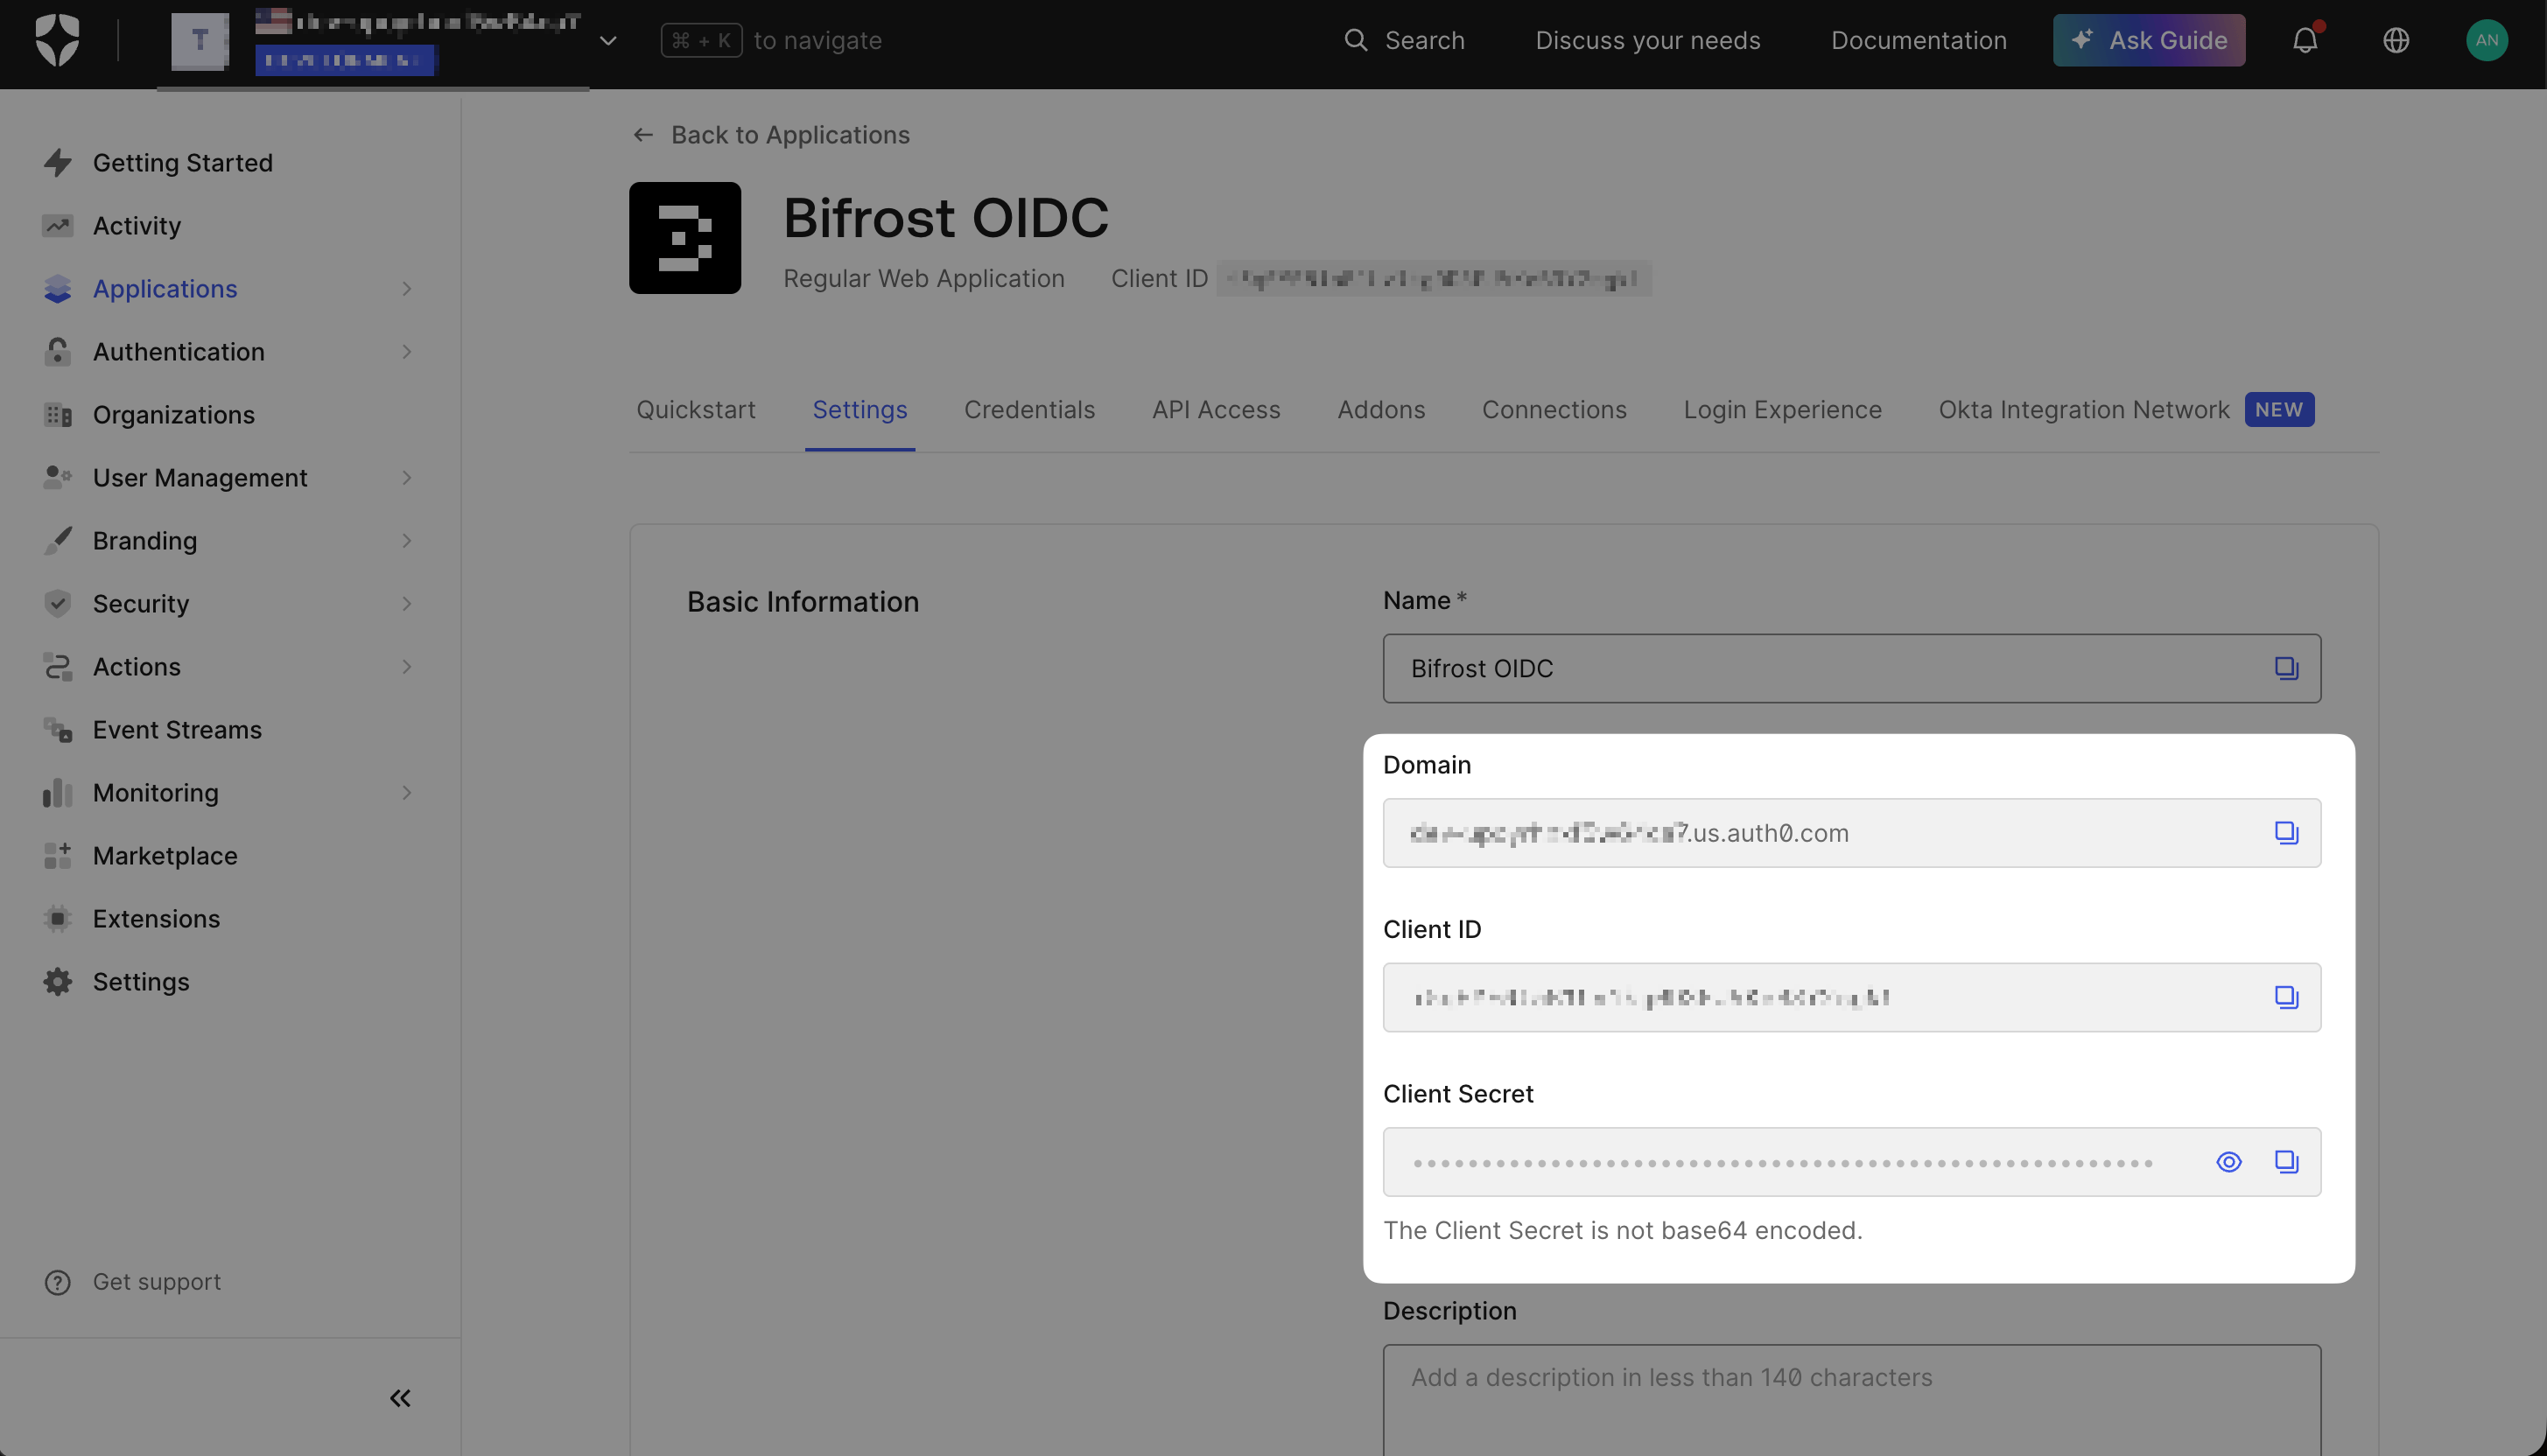Open the AN user avatar menu
The width and height of the screenshot is (2547, 1456).
(x=2486, y=40)
